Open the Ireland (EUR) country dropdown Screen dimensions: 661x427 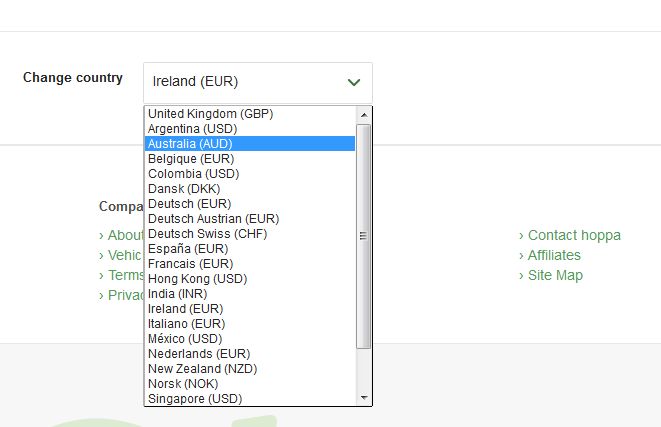click(x=258, y=83)
